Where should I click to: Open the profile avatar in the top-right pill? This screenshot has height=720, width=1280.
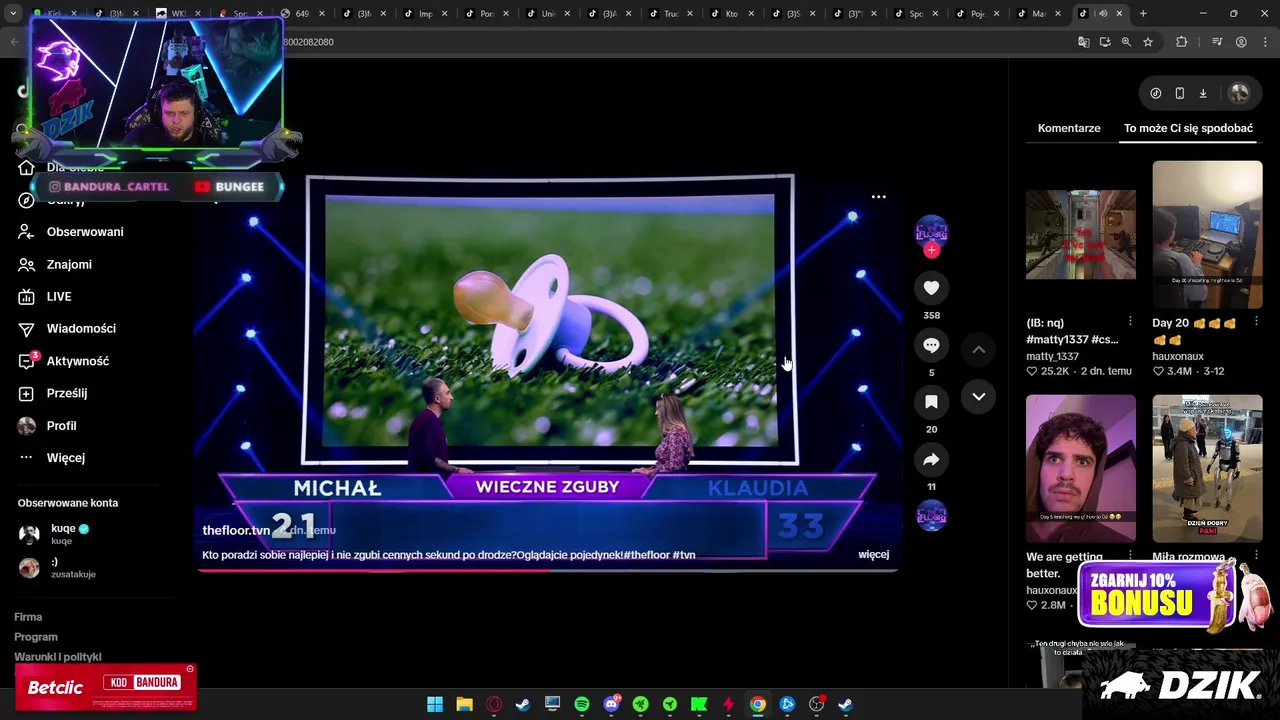click(1239, 93)
